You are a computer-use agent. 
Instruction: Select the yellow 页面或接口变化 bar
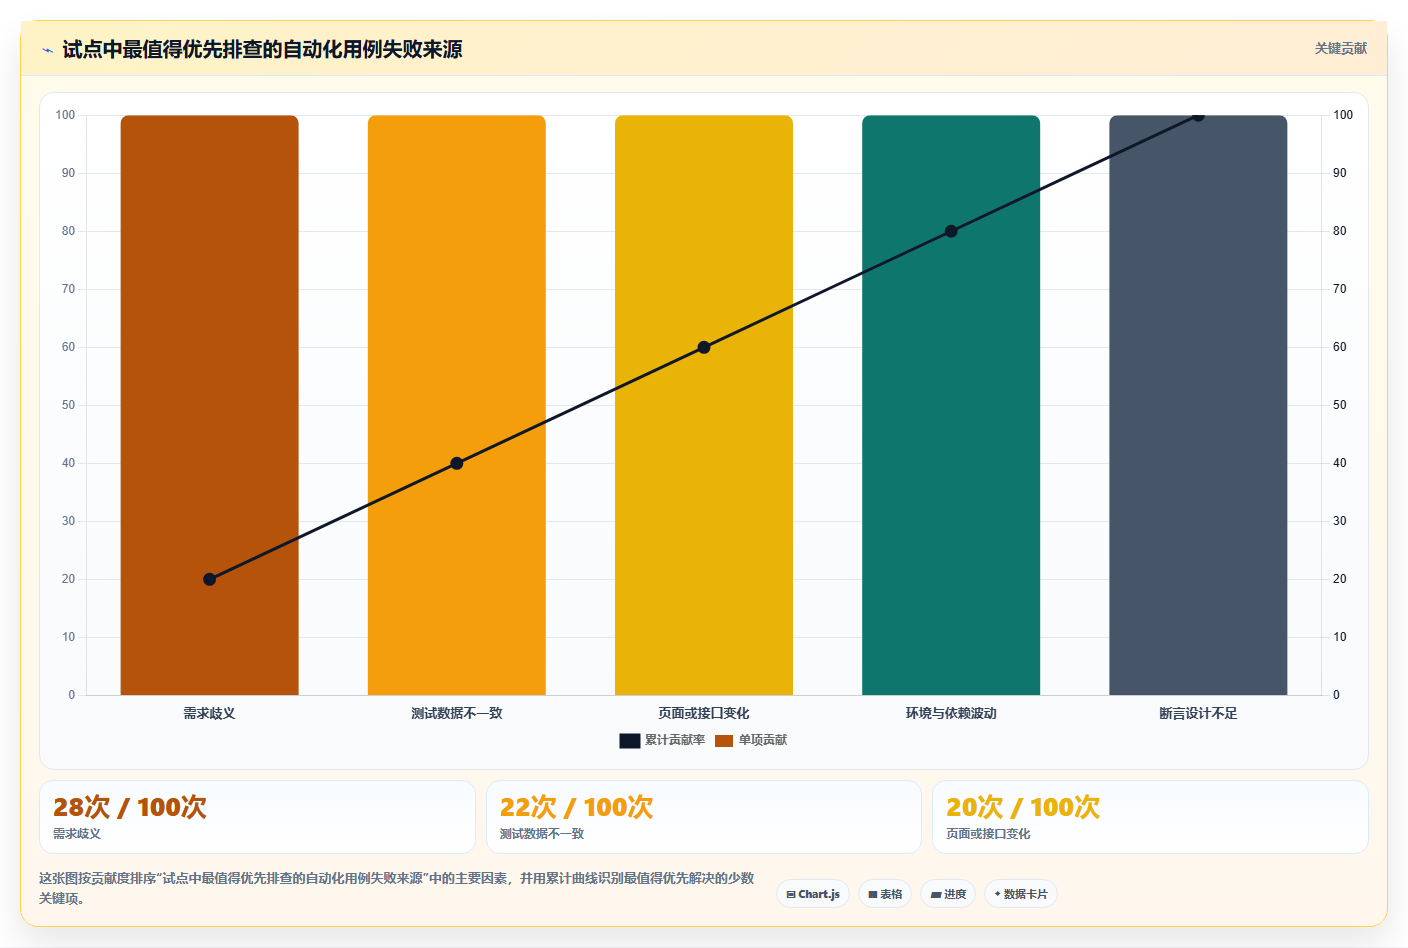[x=704, y=405]
